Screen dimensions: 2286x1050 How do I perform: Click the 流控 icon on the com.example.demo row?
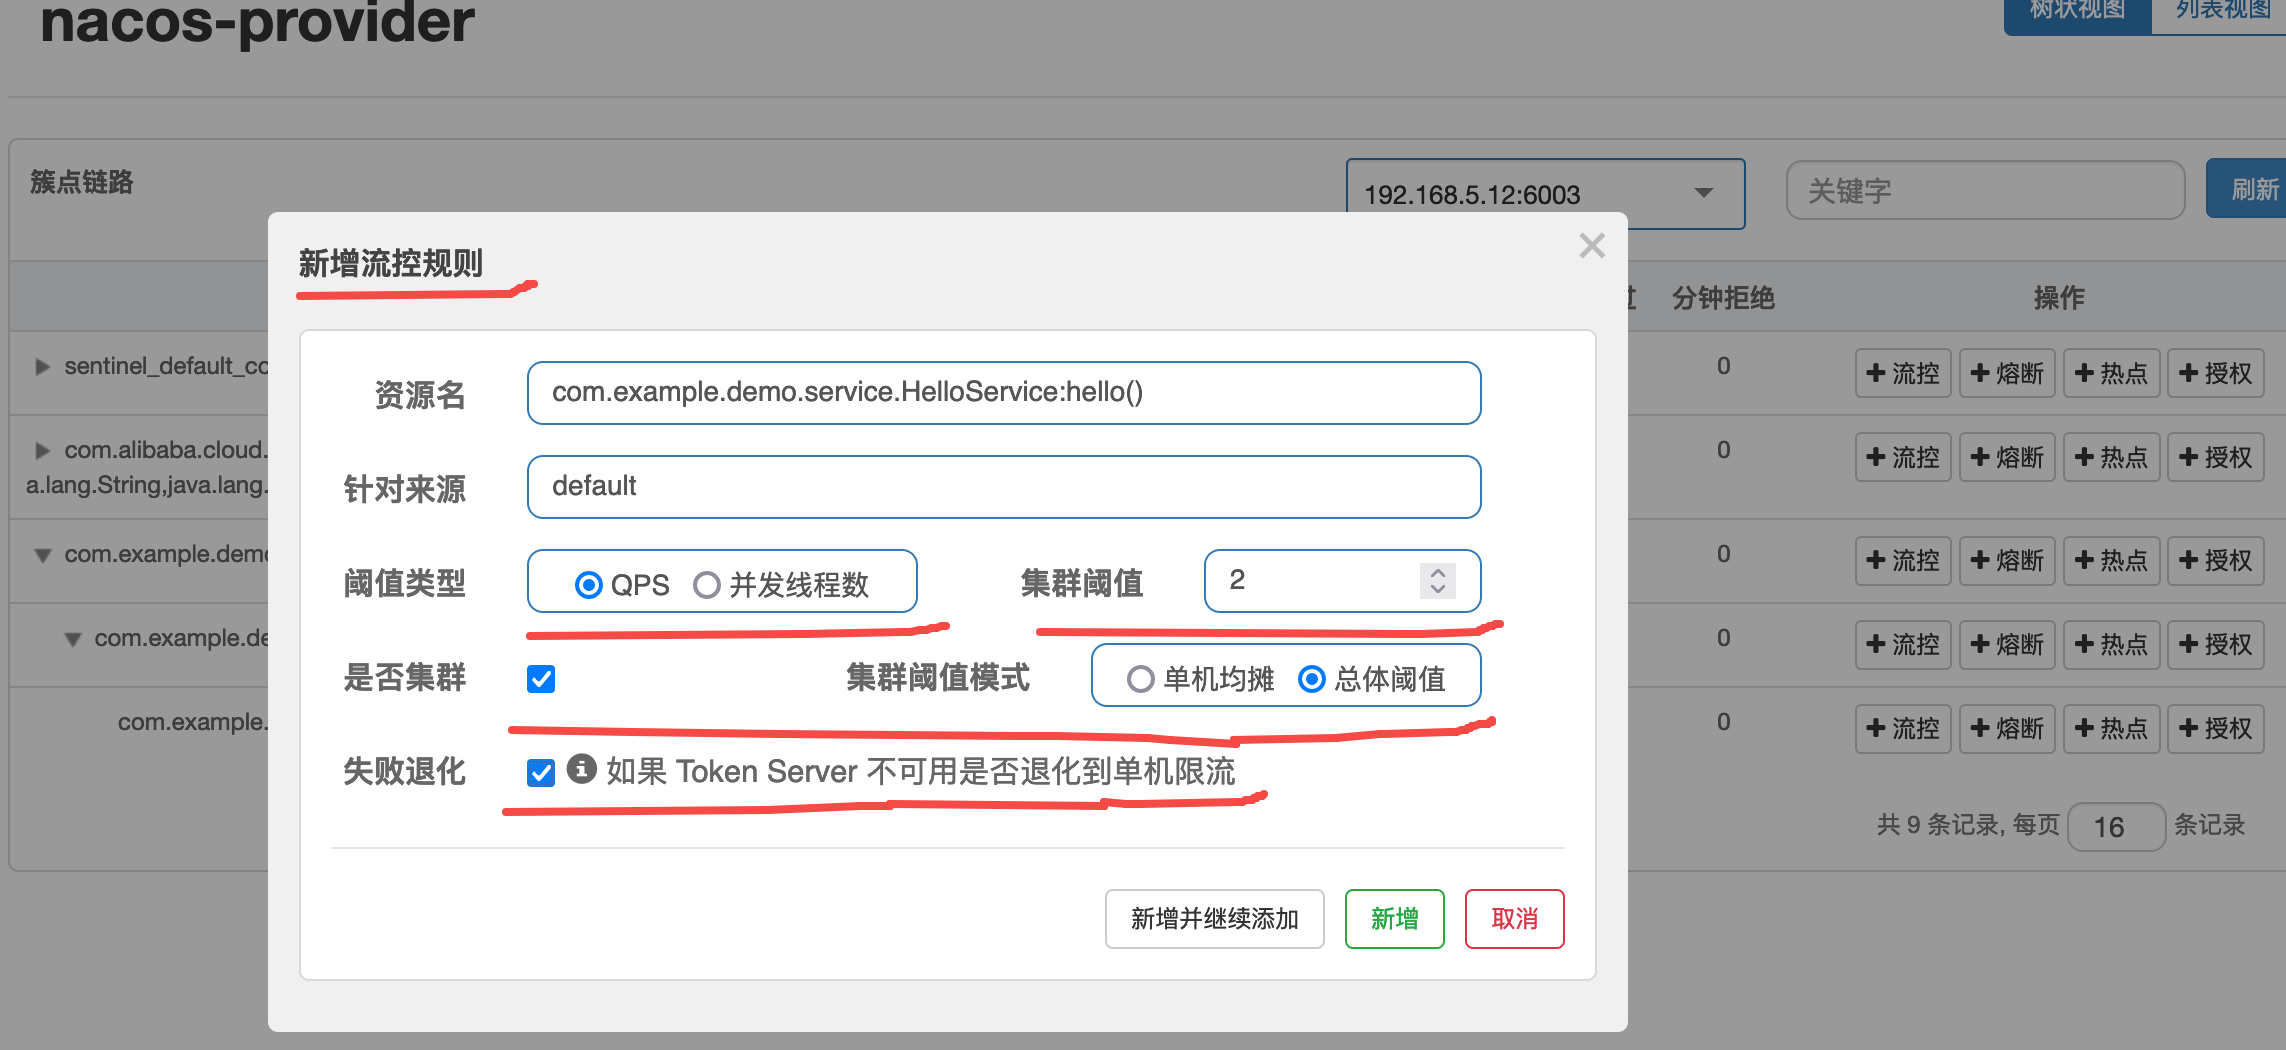pyautogui.click(x=1903, y=561)
